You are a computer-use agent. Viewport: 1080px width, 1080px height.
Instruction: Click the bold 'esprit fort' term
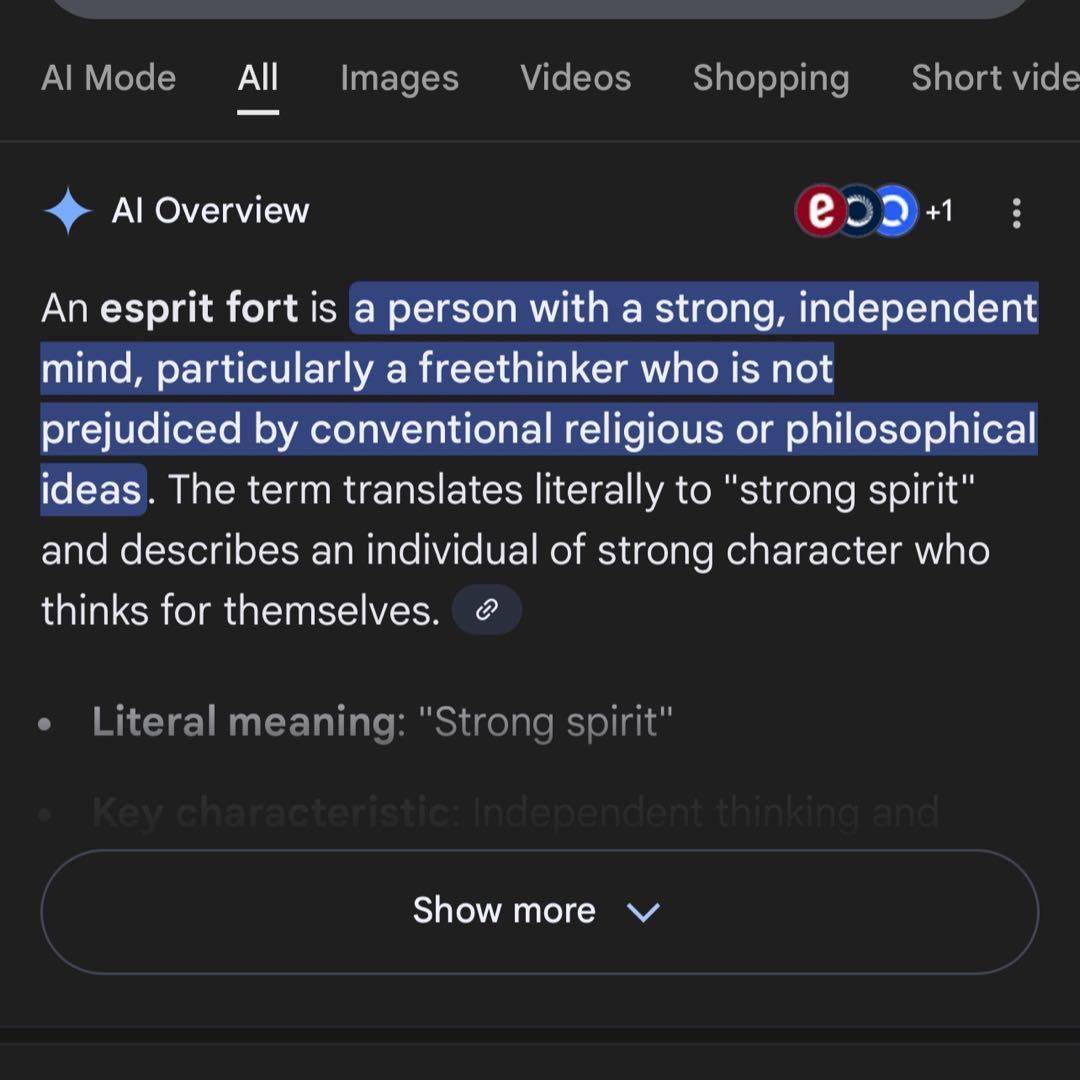[x=198, y=309]
